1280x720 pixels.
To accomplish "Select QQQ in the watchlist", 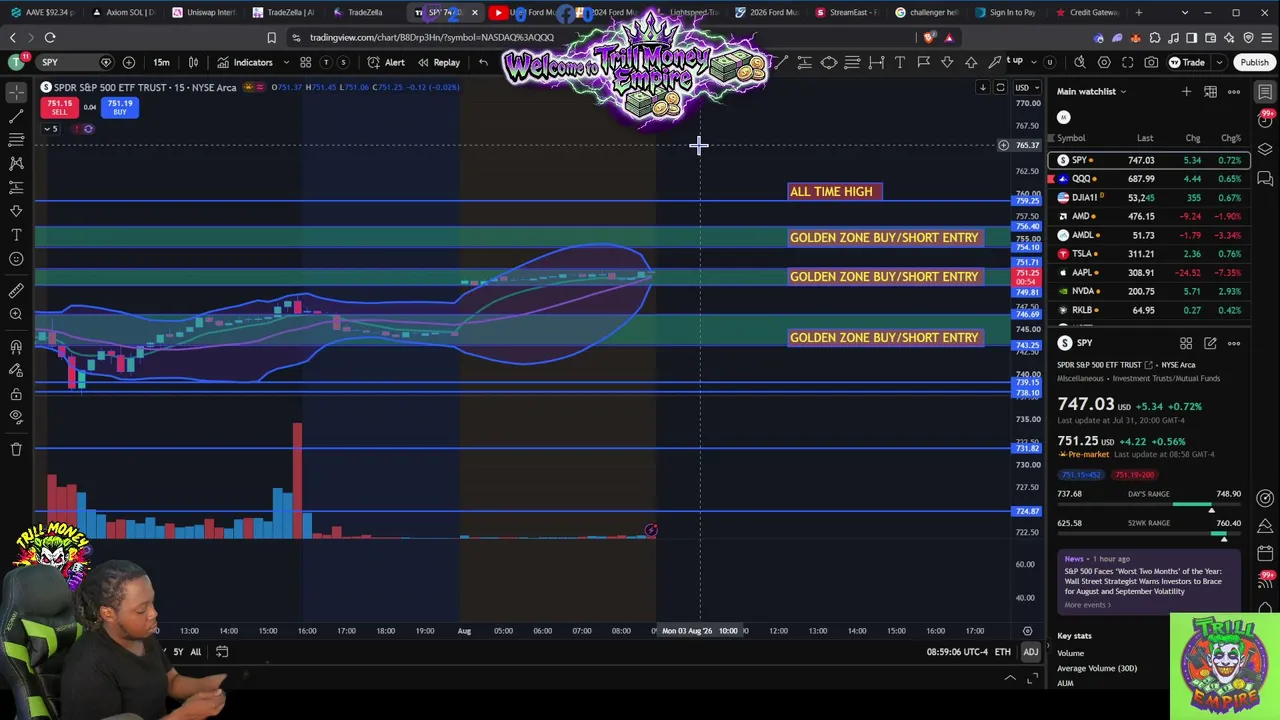I will point(1149,179).
